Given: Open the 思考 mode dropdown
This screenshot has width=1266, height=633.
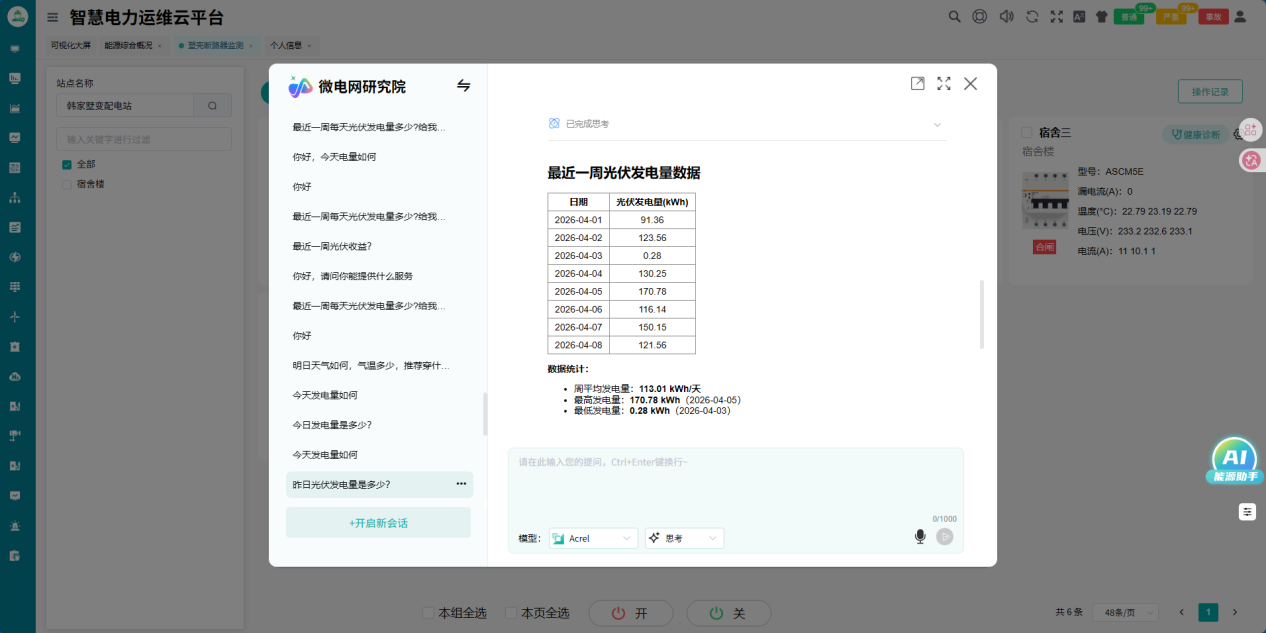Looking at the screenshot, I should [684, 538].
